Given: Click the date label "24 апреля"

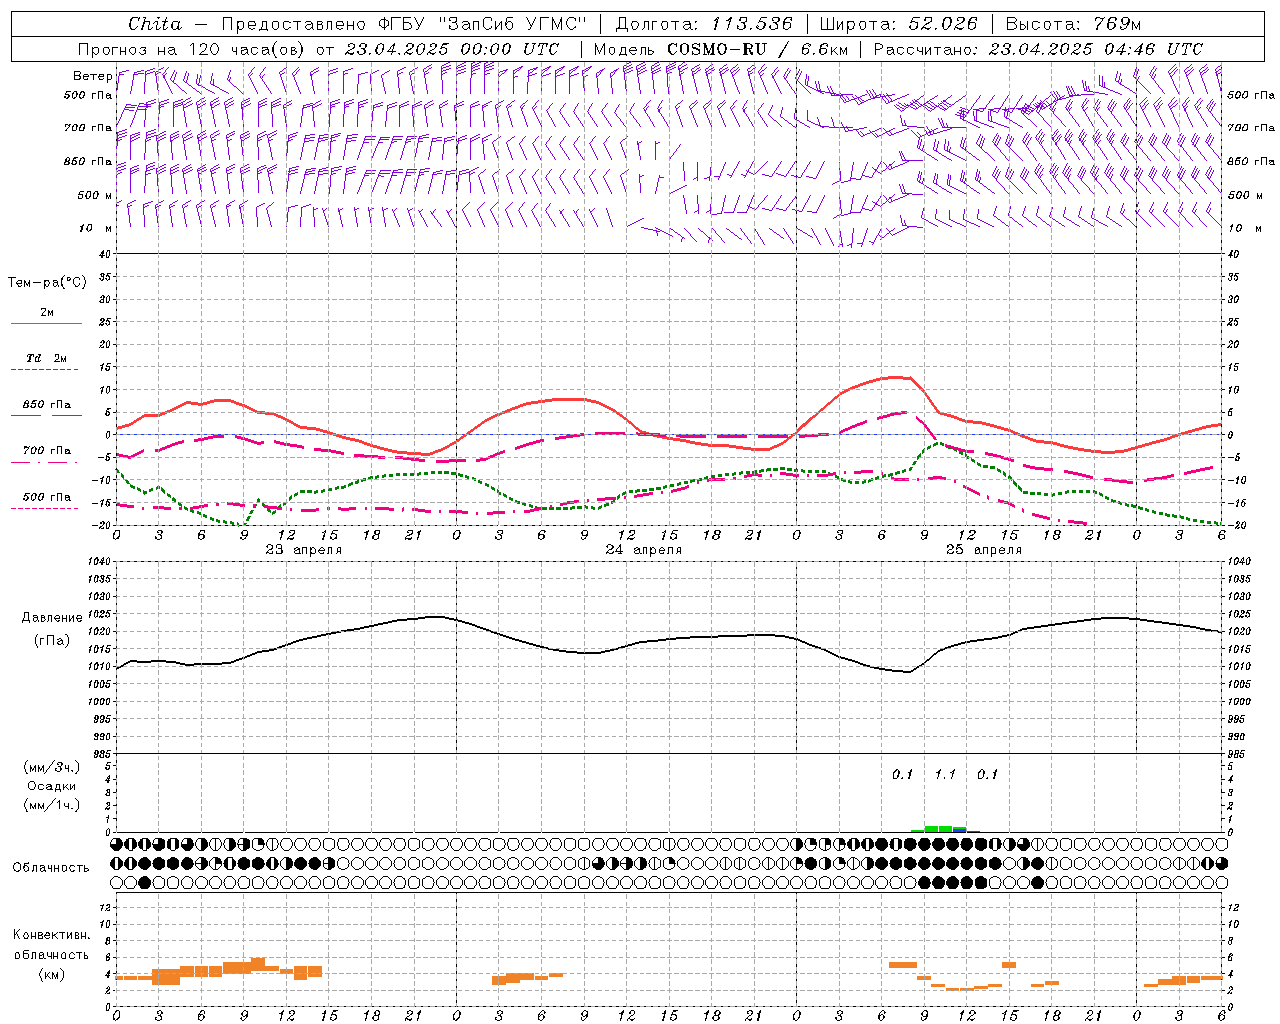Looking at the screenshot, I should (643, 550).
